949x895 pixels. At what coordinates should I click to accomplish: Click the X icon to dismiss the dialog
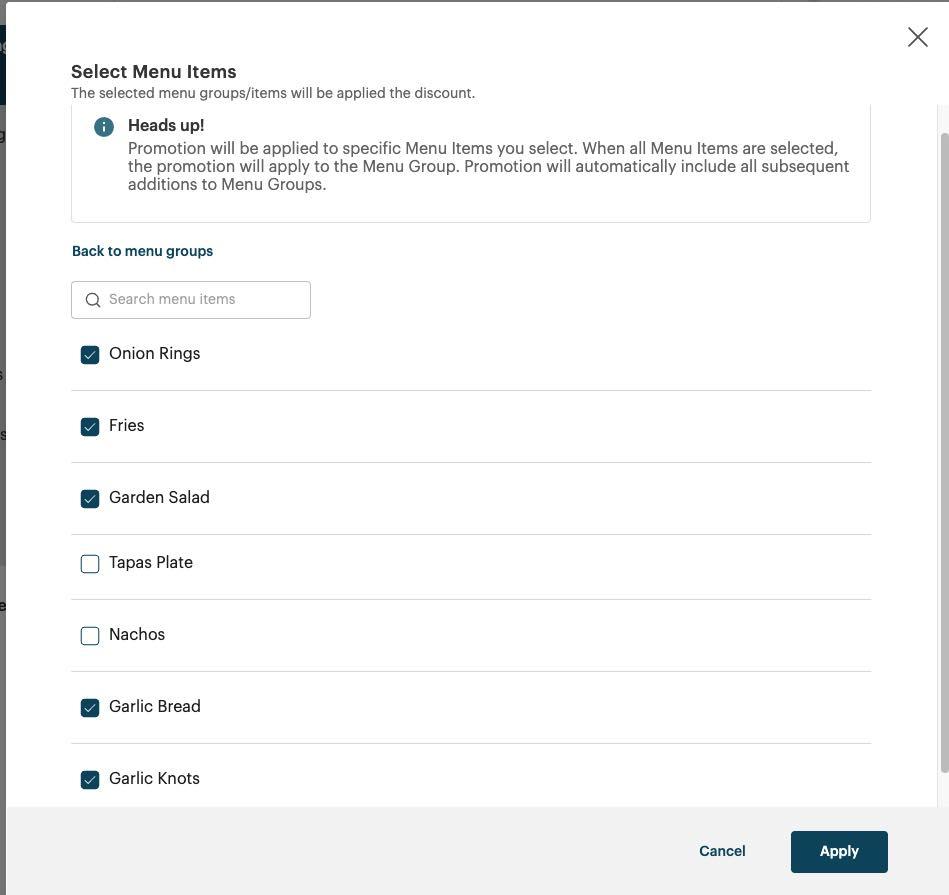917,37
